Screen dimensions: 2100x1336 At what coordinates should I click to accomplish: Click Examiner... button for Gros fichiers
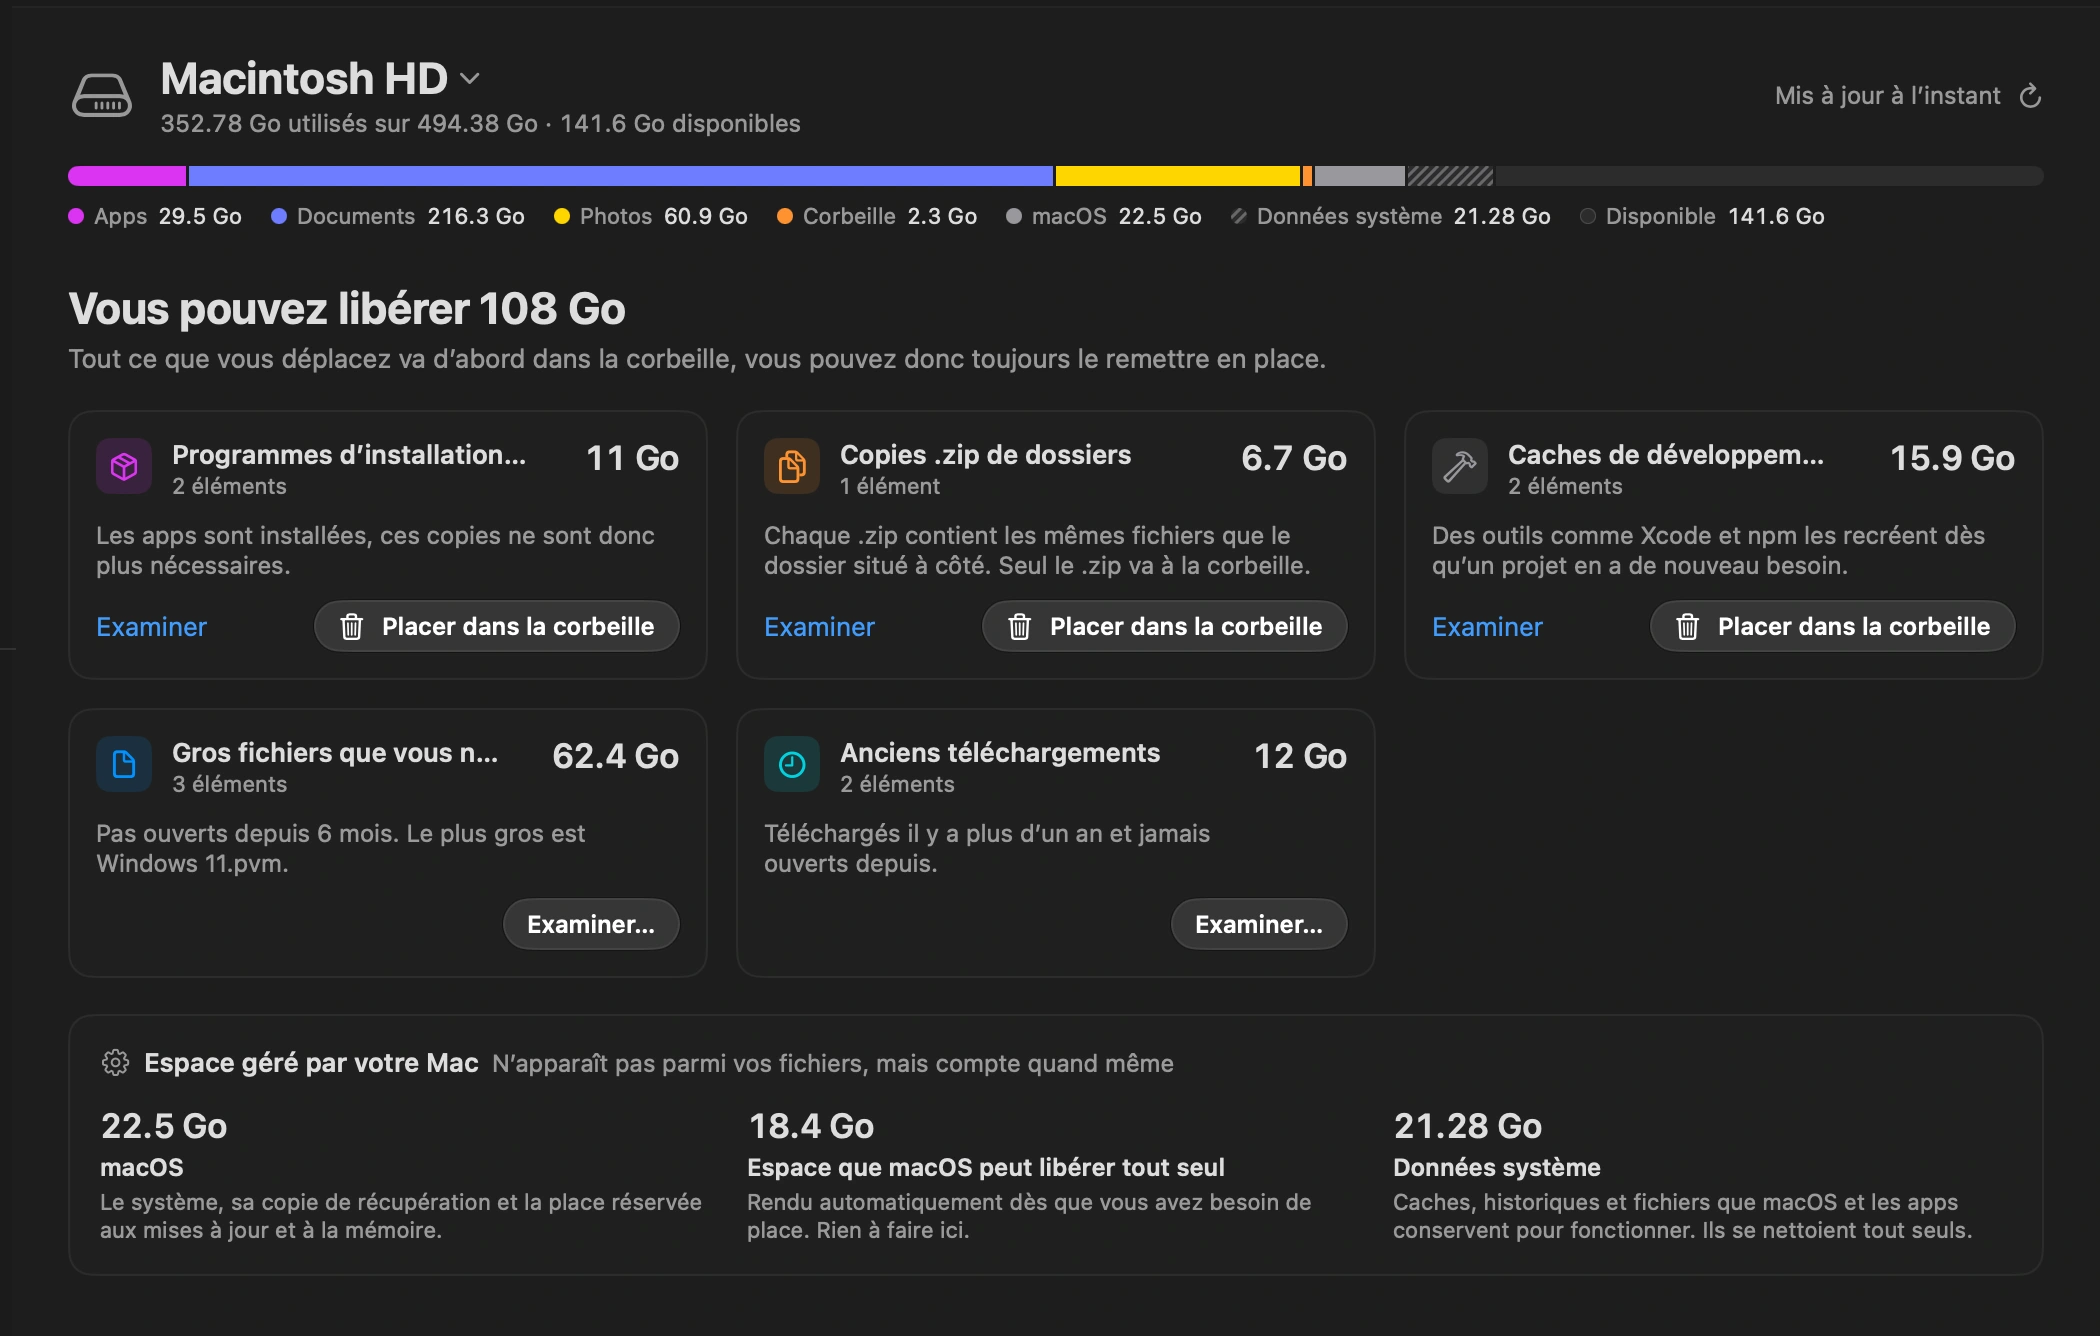click(x=591, y=924)
